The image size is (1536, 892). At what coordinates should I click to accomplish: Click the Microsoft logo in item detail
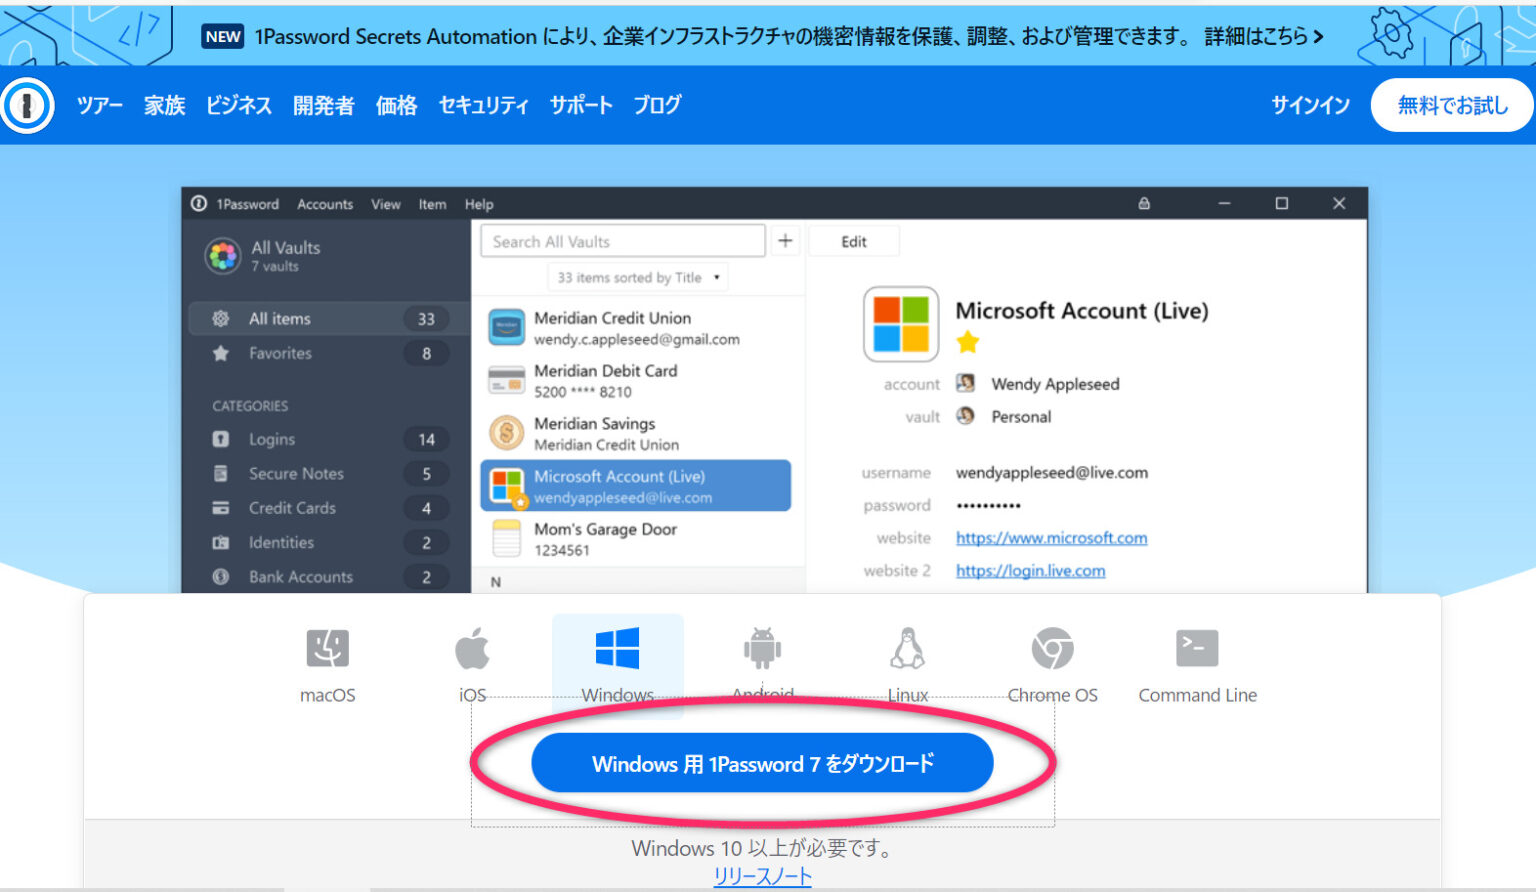(901, 324)
